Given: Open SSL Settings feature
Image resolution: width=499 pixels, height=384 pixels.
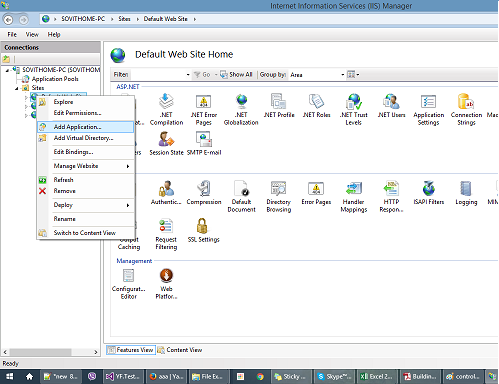Looking at the screenshot, I should 203,230.
